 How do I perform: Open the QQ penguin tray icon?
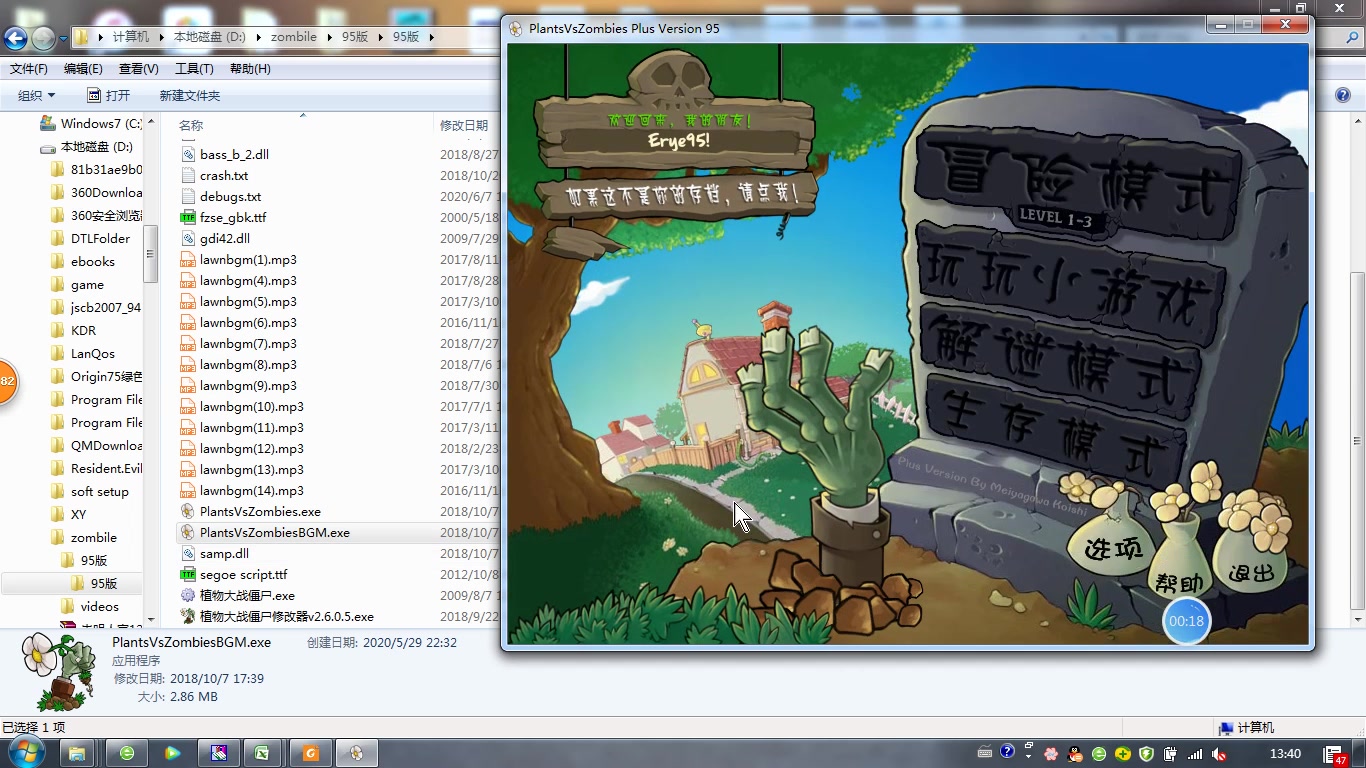pos(1075,753)
